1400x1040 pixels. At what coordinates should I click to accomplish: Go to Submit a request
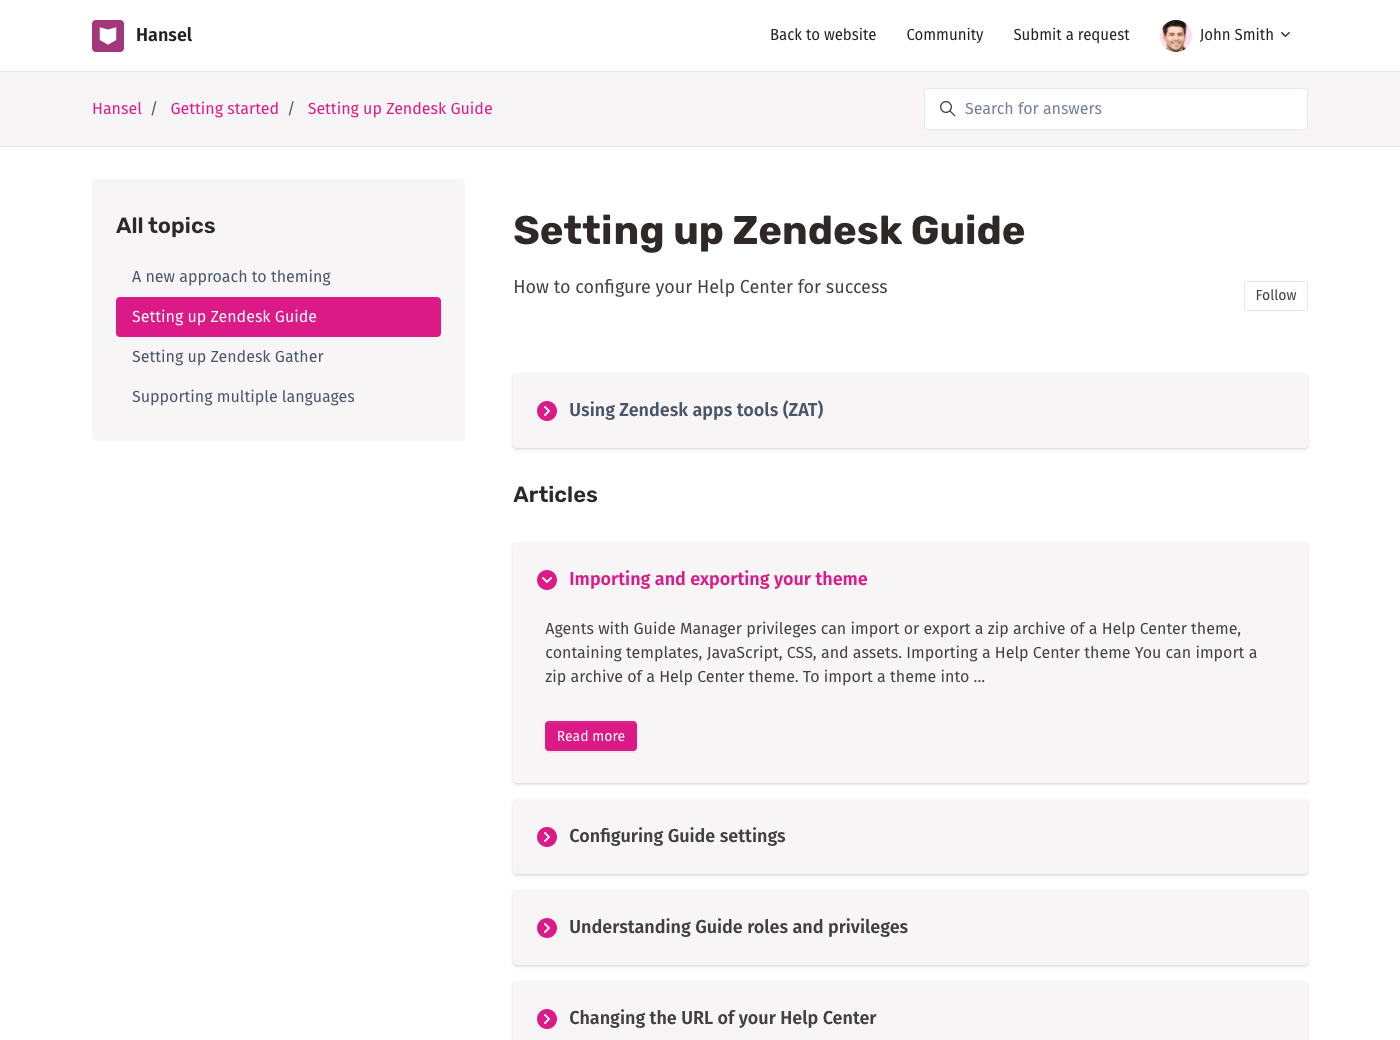tap(1071, 35)
